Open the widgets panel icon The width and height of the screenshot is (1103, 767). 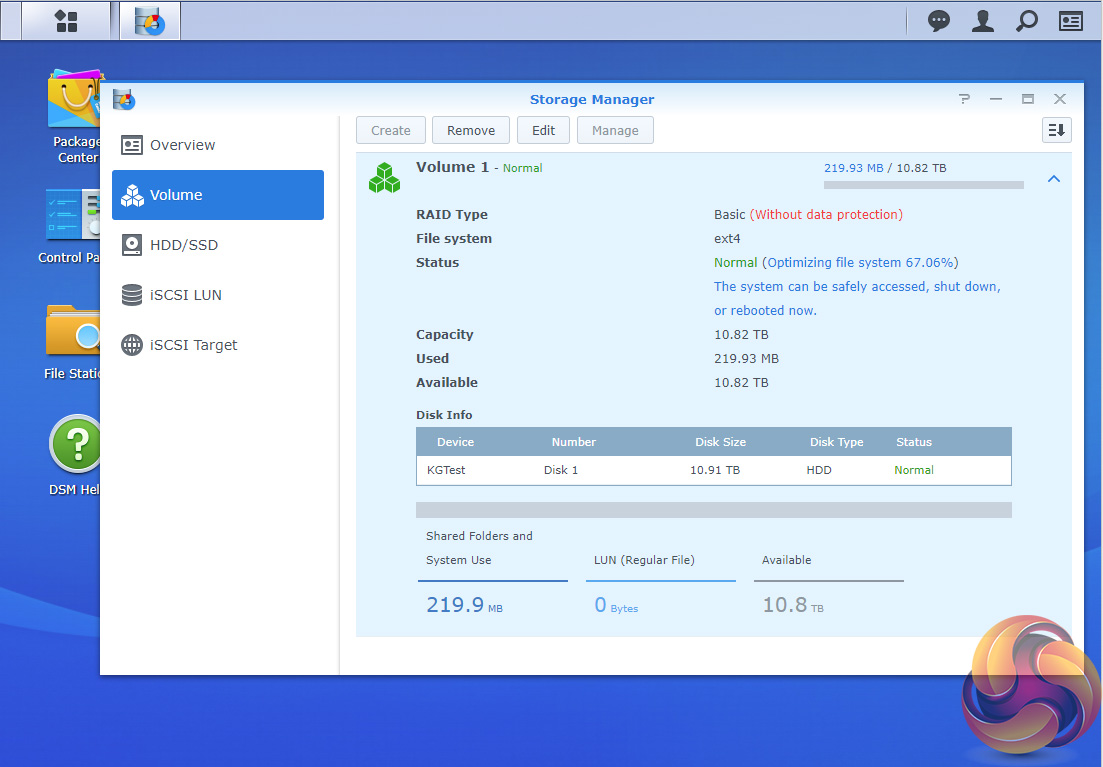point(1071,21)
